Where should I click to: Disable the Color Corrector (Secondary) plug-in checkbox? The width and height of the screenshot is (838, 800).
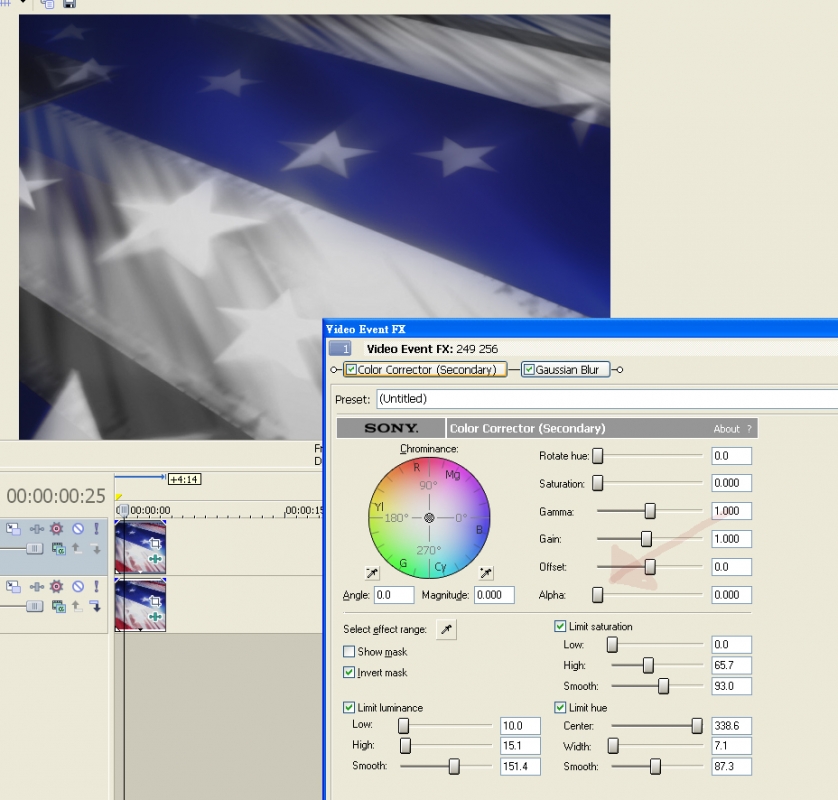(351, 370)
